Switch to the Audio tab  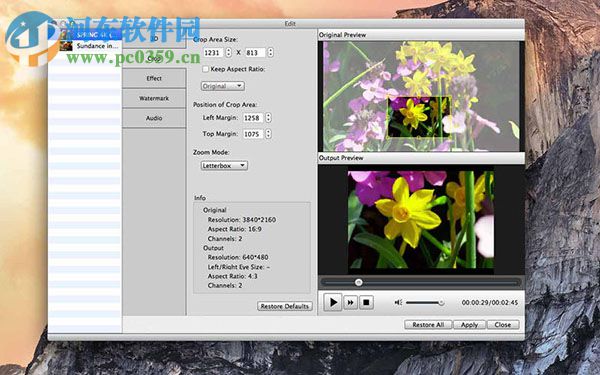click(154, 118)
